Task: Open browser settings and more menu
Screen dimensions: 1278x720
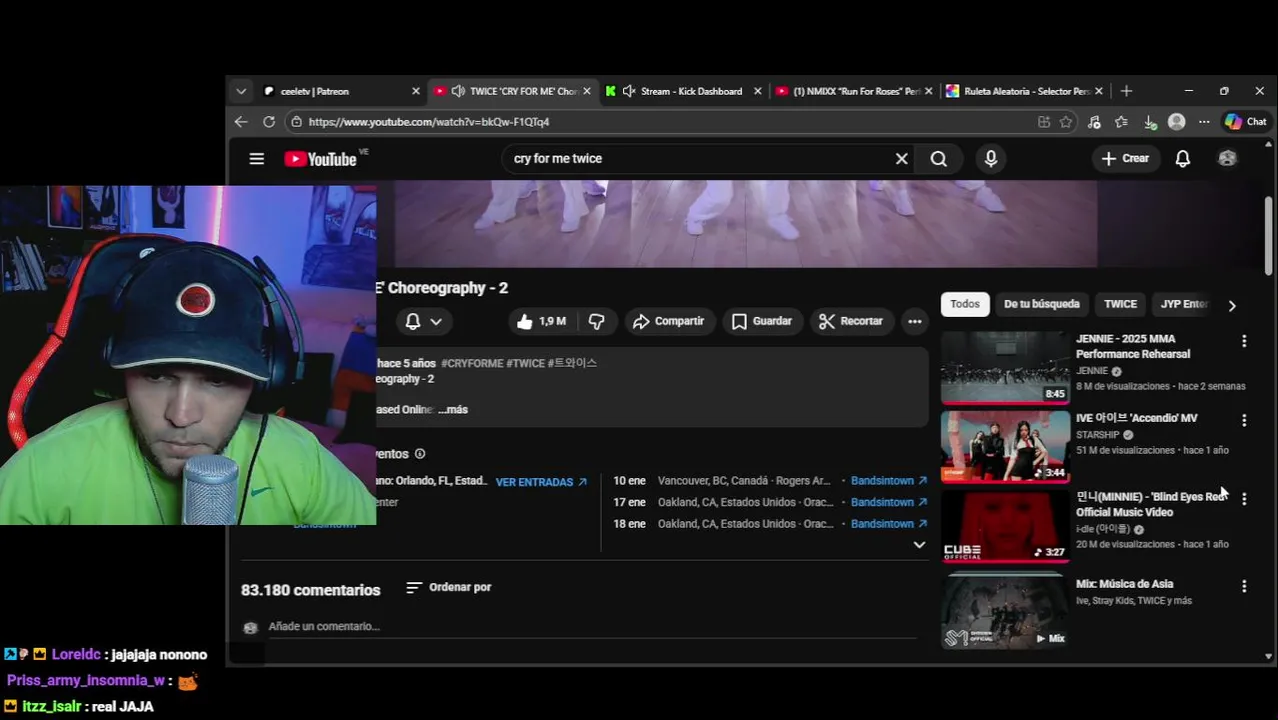Action: tap(1204, 122)
